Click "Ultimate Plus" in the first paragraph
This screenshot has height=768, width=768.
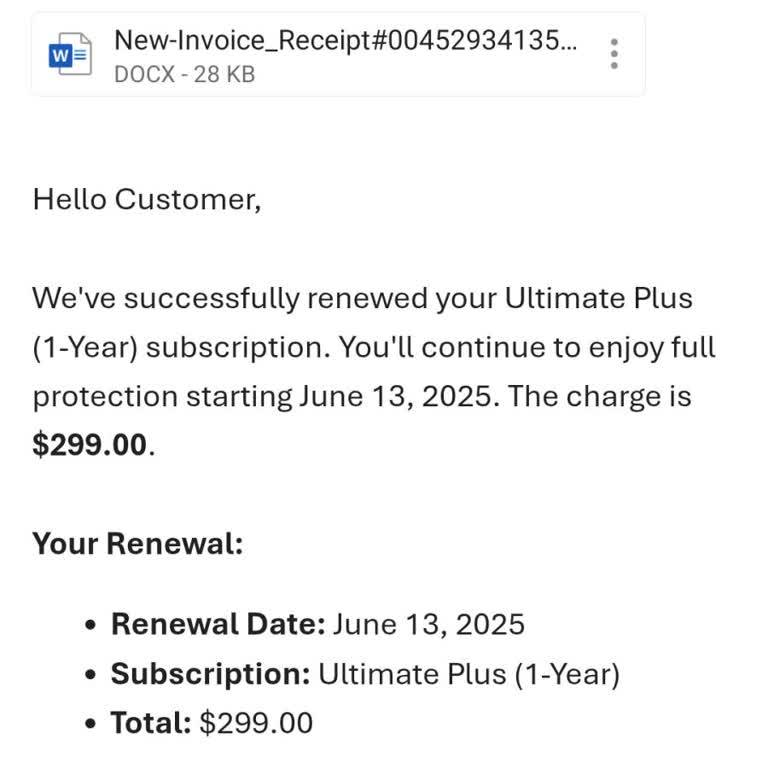(598, 298)
